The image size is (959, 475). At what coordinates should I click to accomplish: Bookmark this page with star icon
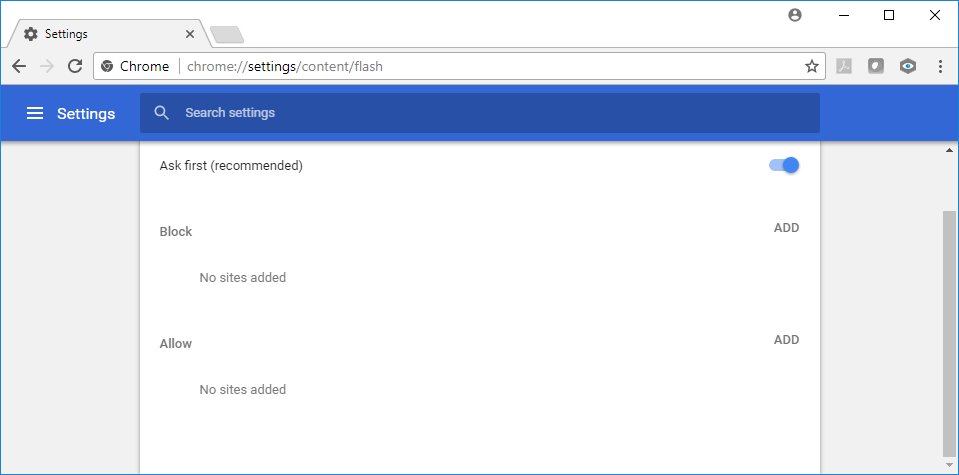pyautogui.click(x=812, y=66)
